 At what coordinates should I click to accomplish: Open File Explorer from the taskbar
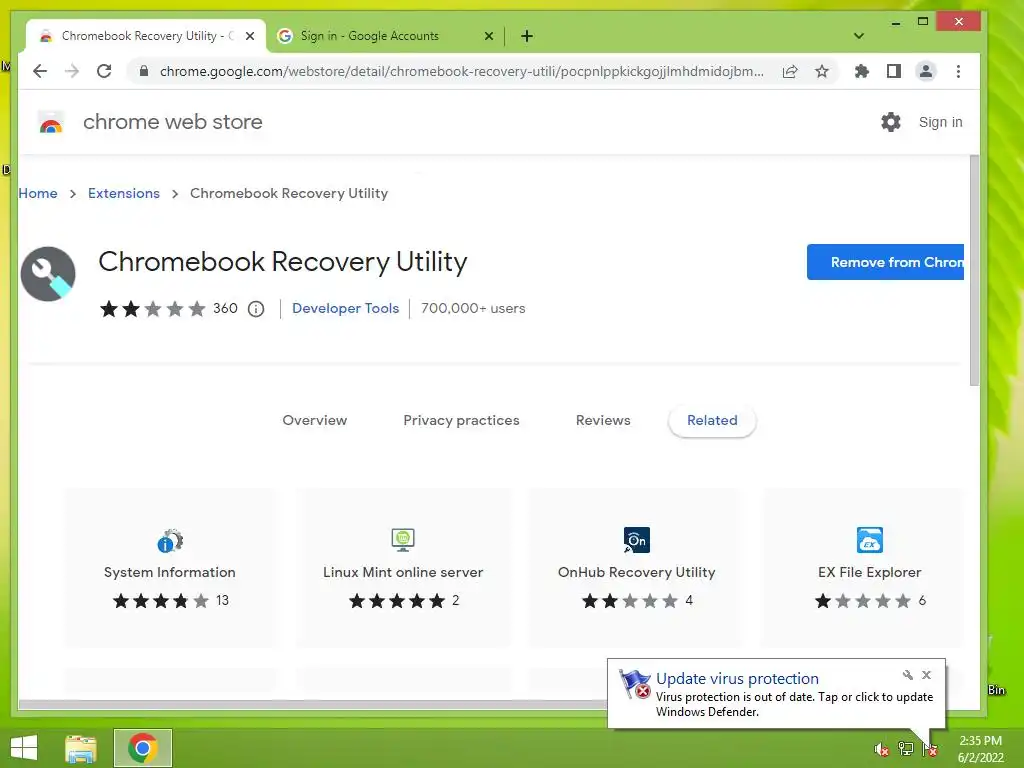point(81,748)
